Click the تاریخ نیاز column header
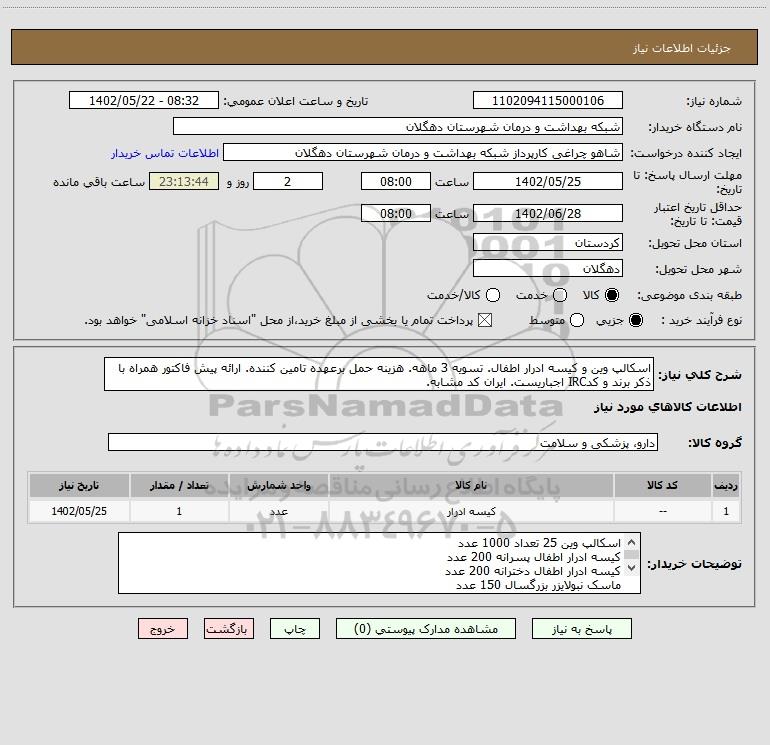 point(79,485)
